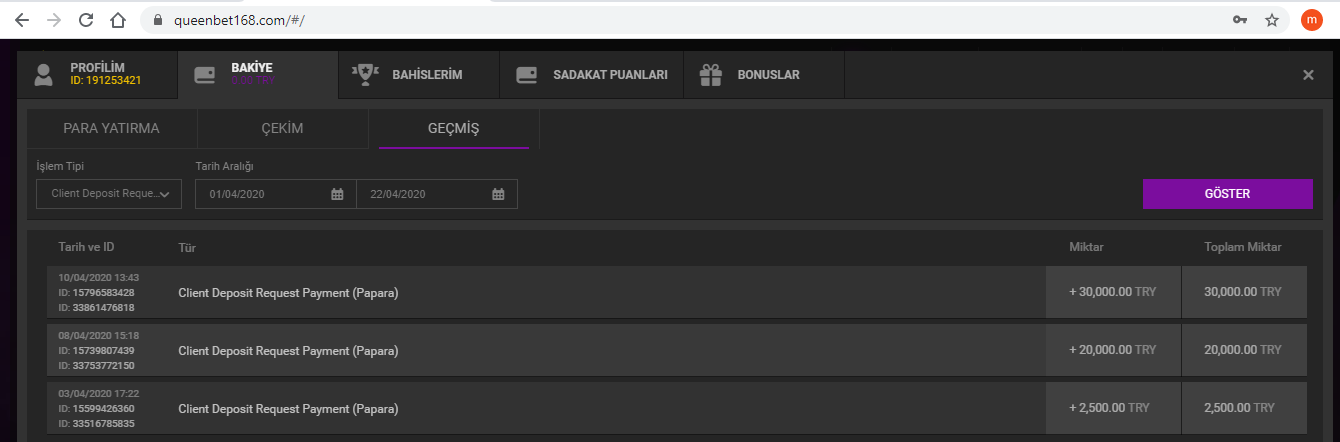Expand the İşlem Tipi dropdown
The width and height of the screenshot is (1340, 442).
(x=109, y=194)
